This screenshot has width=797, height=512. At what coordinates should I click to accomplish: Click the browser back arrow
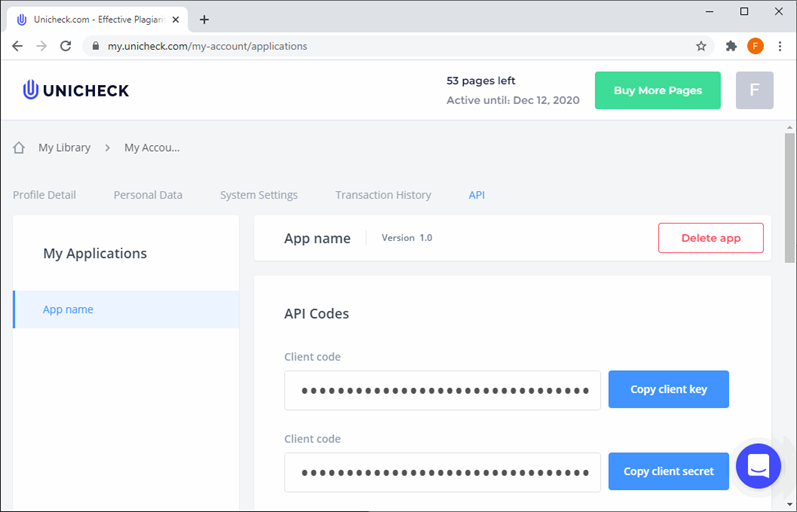click(x=17, y=46)
